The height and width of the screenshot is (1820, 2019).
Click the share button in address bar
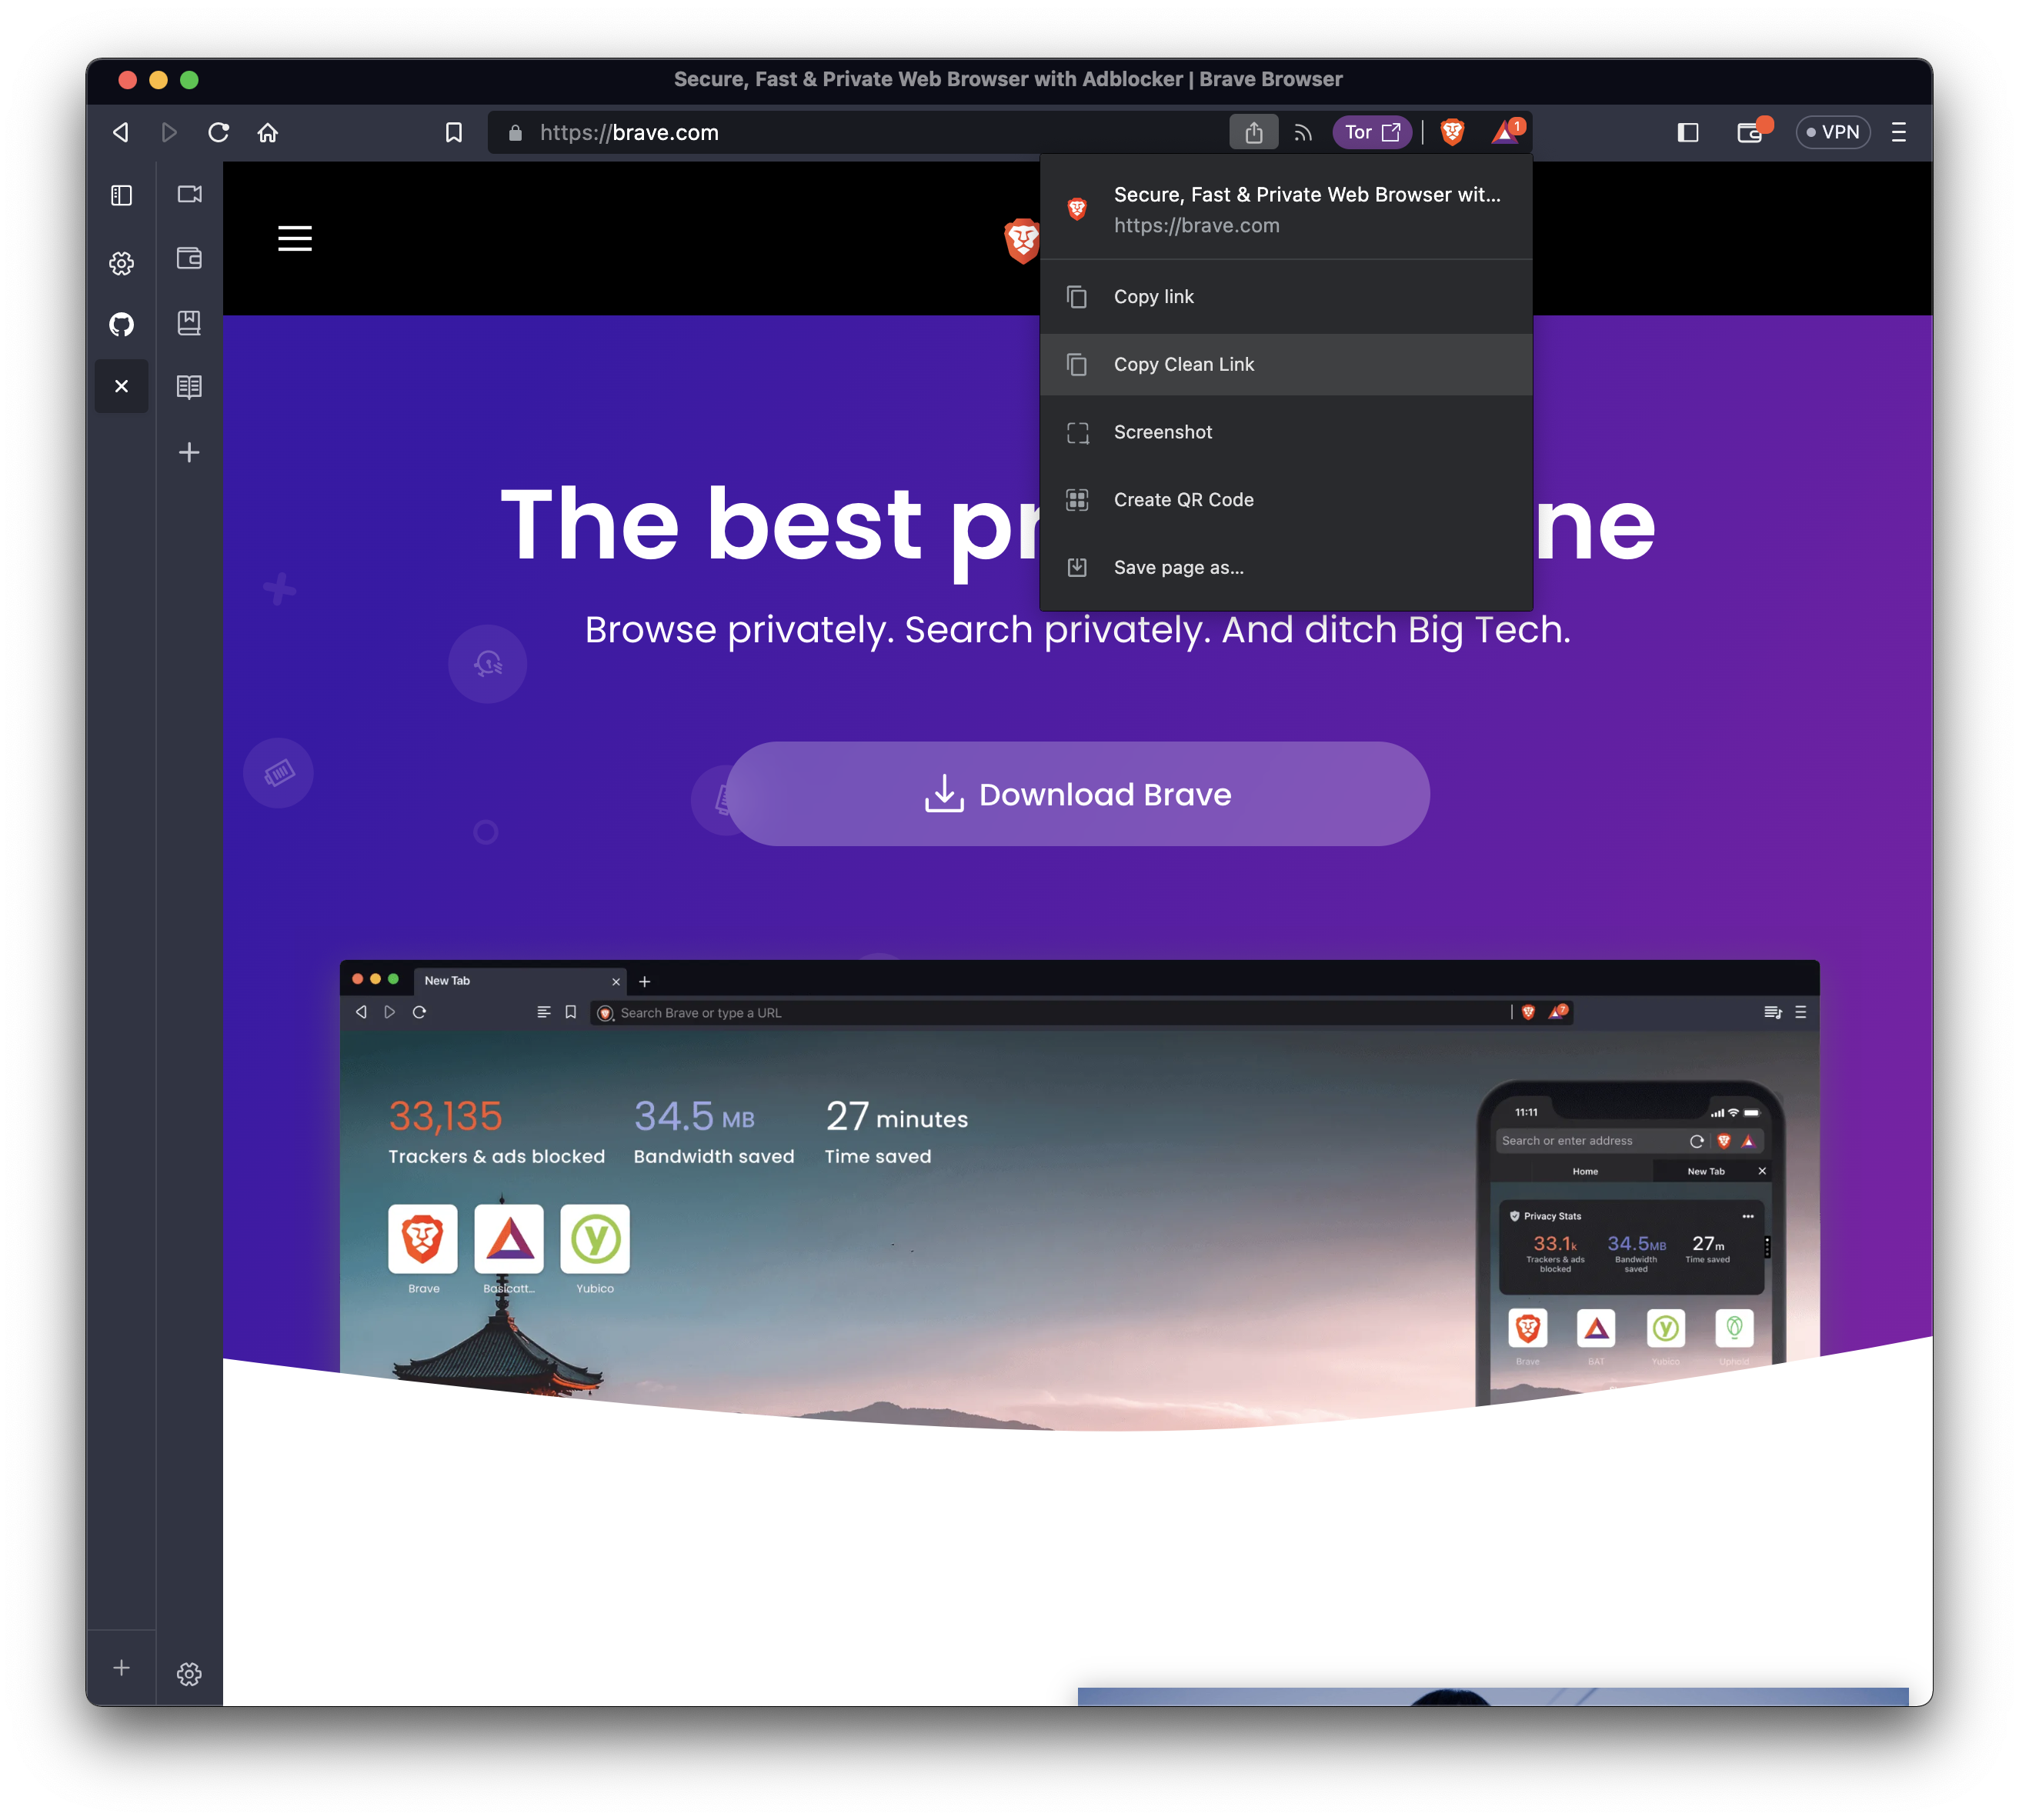coord(1253,132)
